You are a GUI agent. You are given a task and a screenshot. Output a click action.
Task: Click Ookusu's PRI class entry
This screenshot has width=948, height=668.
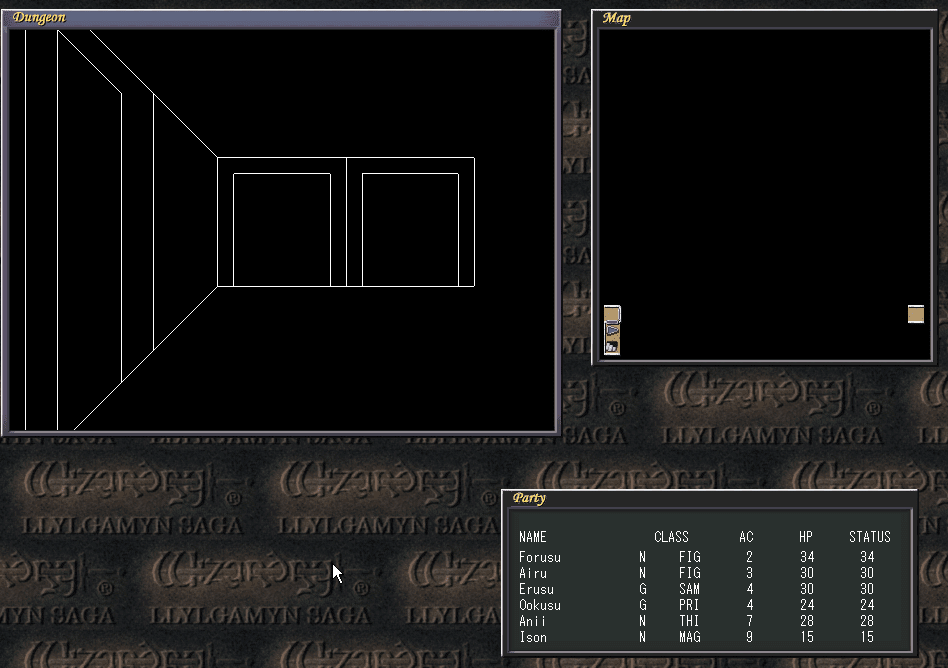pos(690,605)
